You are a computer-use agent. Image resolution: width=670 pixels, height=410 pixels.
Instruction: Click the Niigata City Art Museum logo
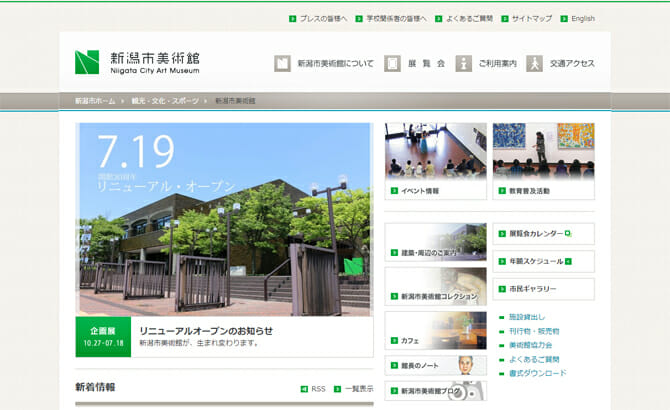click(137, 63)
